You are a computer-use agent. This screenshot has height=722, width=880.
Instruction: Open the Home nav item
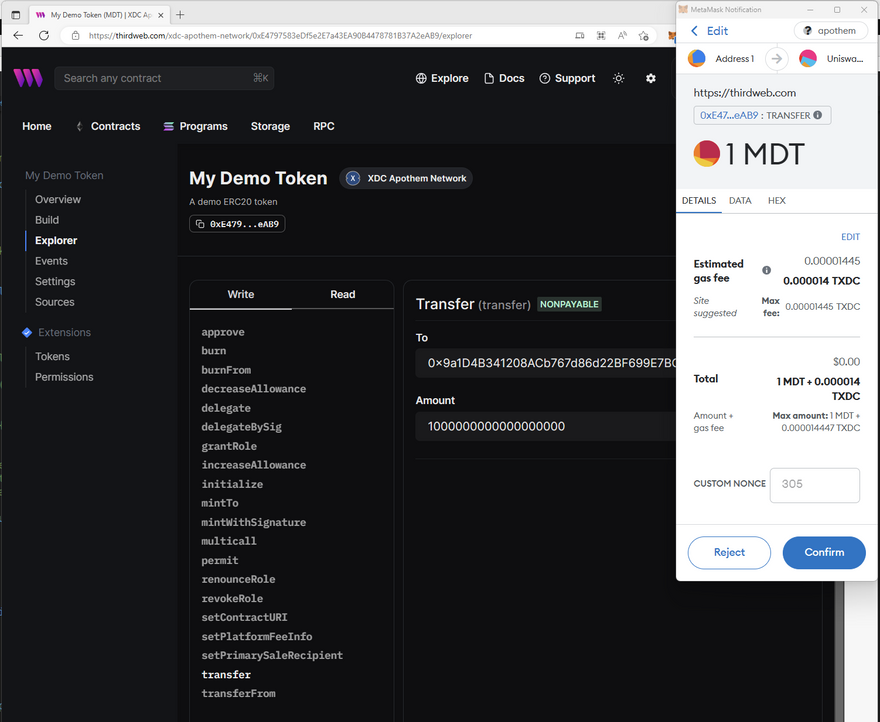coord(36,126)
